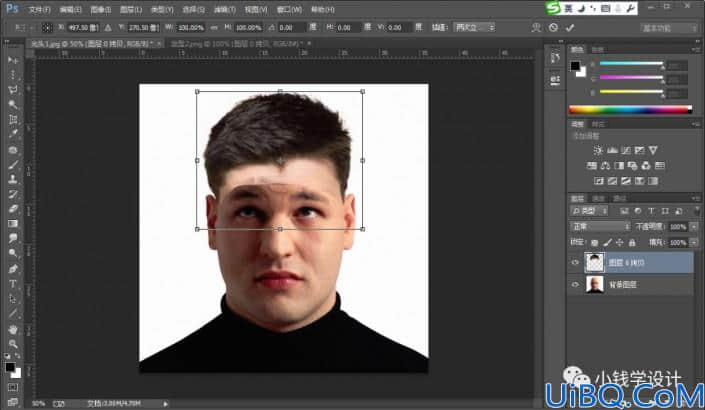
Task: Click the foreground color swatch in the toolbox
Action: pyautogui.click(x=10, y=368)
